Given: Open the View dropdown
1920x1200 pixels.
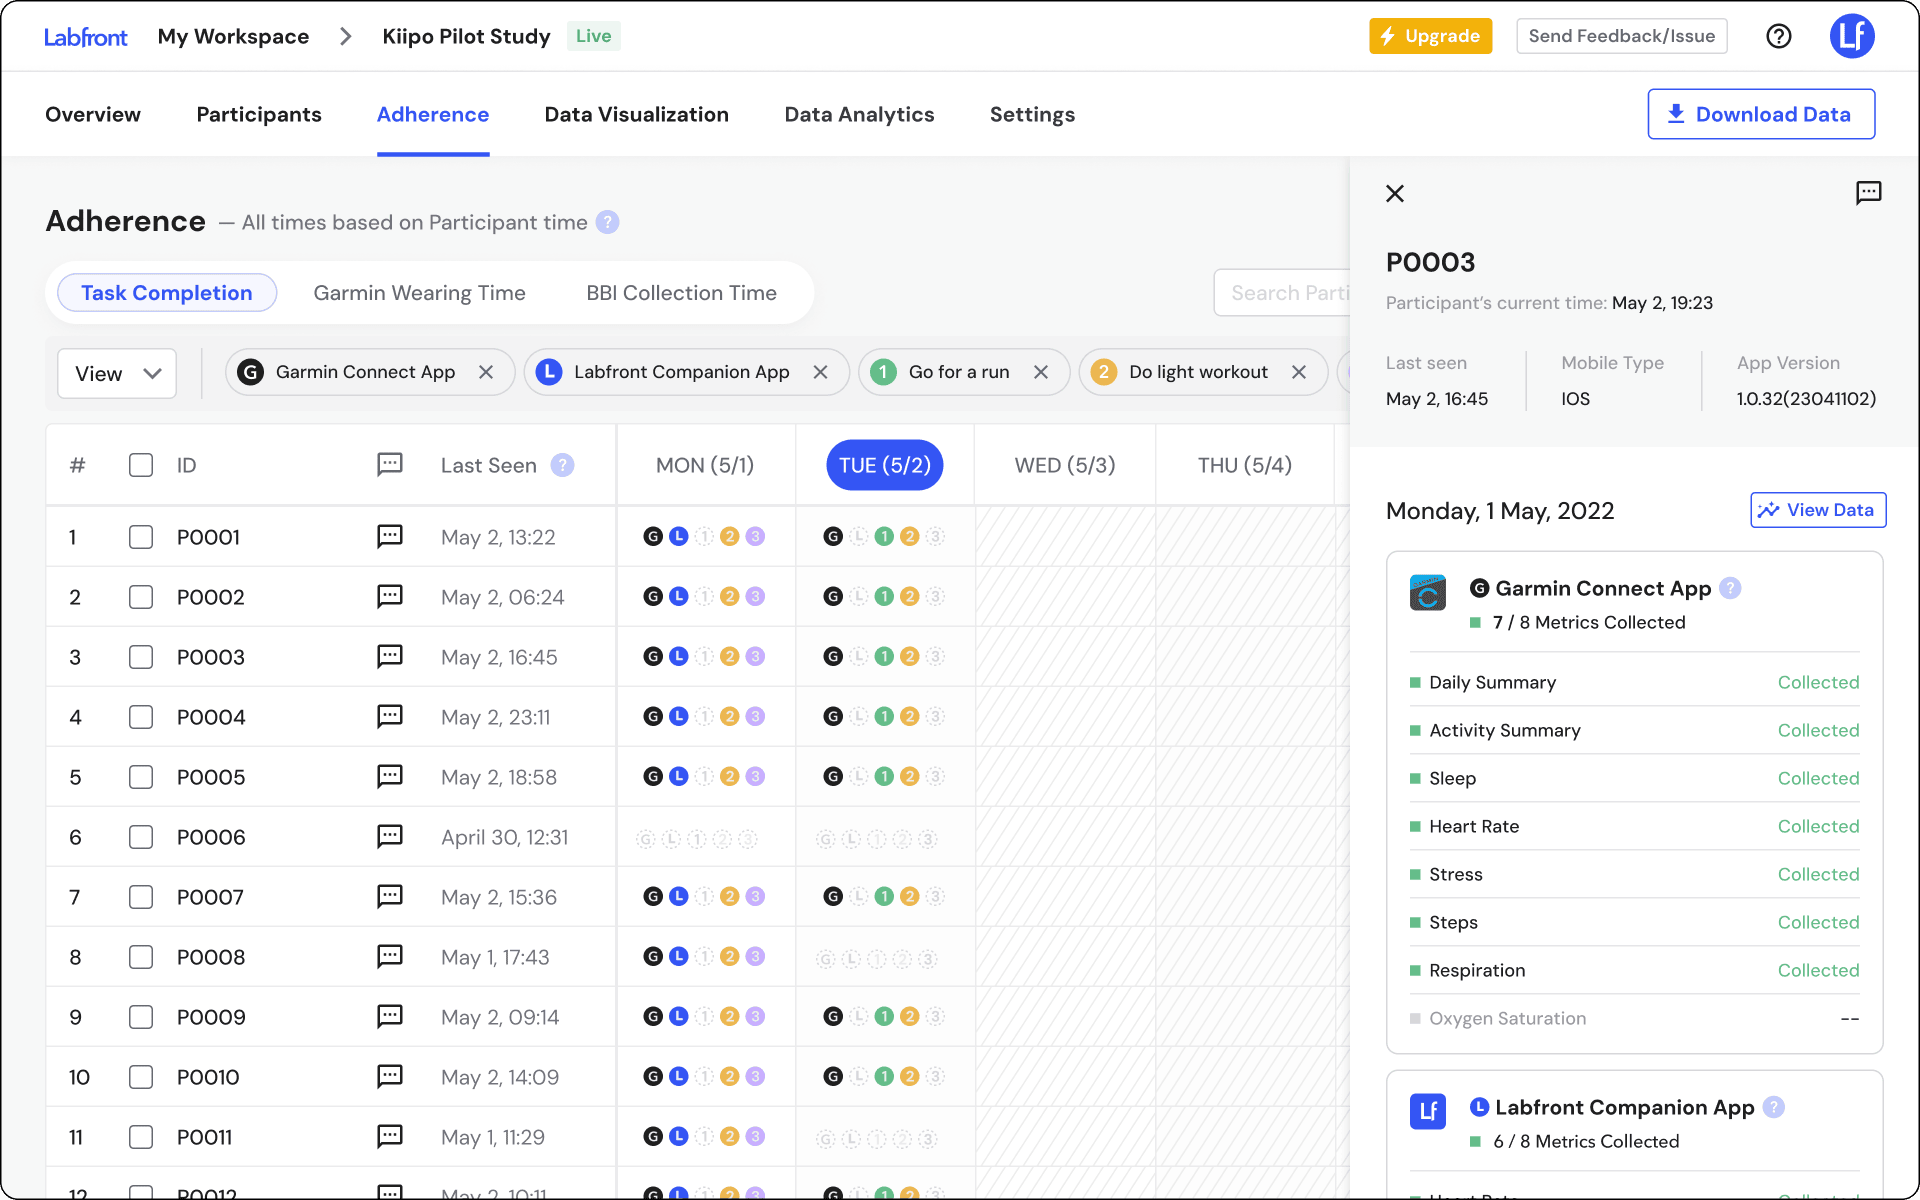Looking at the screenshot, I should [116, 373].
